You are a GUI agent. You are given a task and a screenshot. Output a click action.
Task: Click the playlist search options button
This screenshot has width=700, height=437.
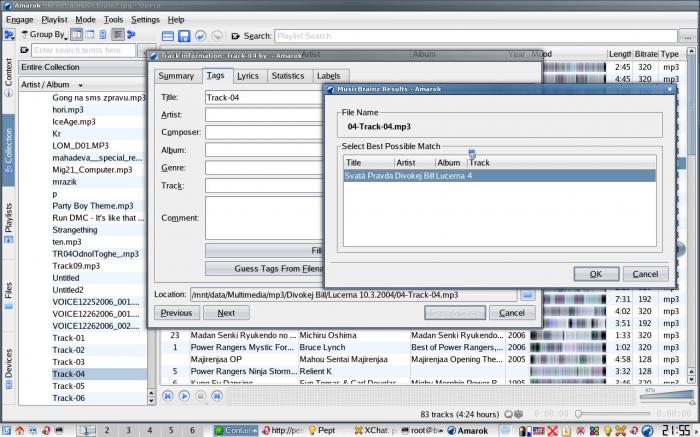coord(688,36)
